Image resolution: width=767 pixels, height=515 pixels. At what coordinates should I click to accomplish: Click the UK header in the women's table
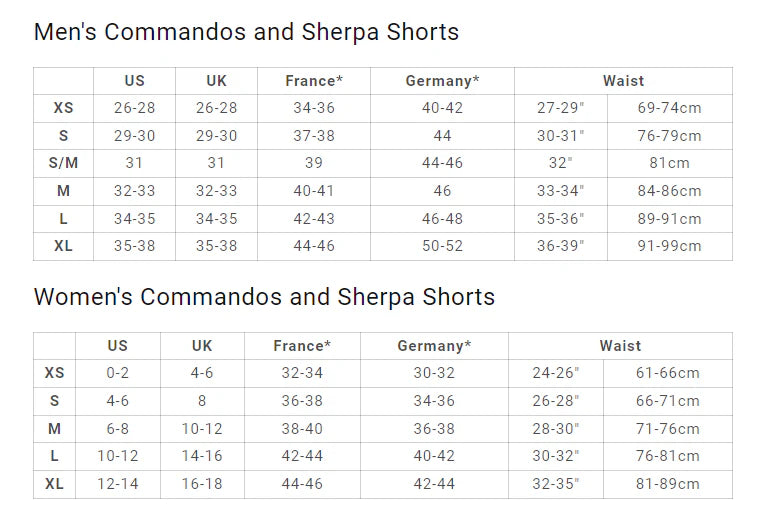202,346
